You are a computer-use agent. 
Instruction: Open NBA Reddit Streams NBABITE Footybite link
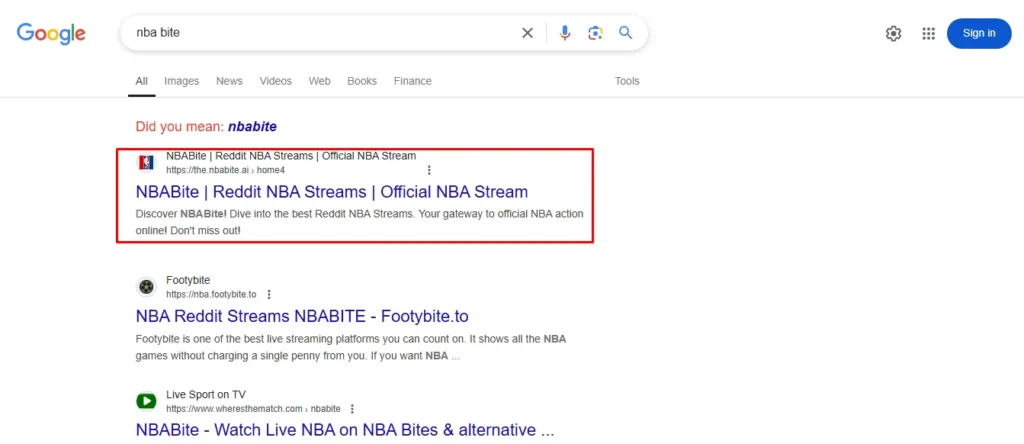(302, 316)
